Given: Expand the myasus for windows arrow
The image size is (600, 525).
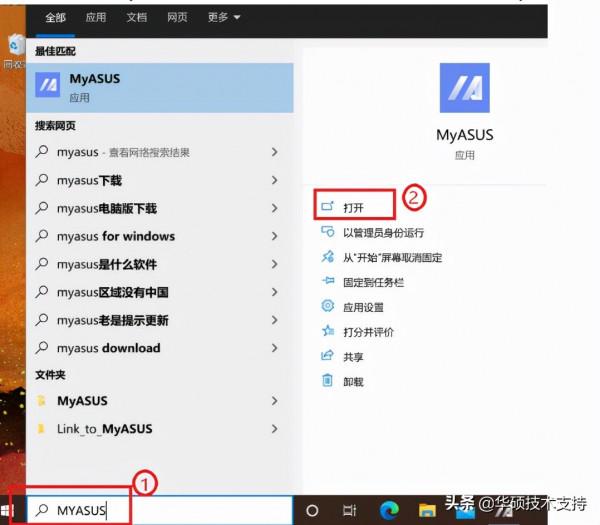Looking at the screenshot, I should [274, 236].
